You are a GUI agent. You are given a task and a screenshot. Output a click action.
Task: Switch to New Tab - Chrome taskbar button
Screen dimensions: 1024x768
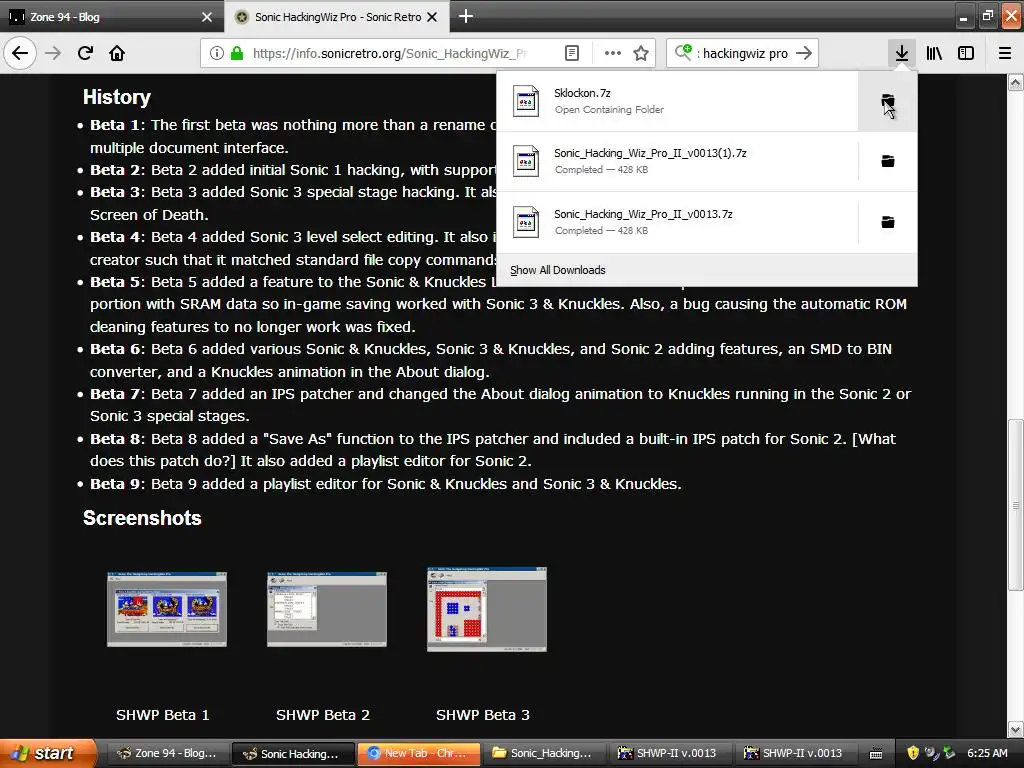pos(418,753)
